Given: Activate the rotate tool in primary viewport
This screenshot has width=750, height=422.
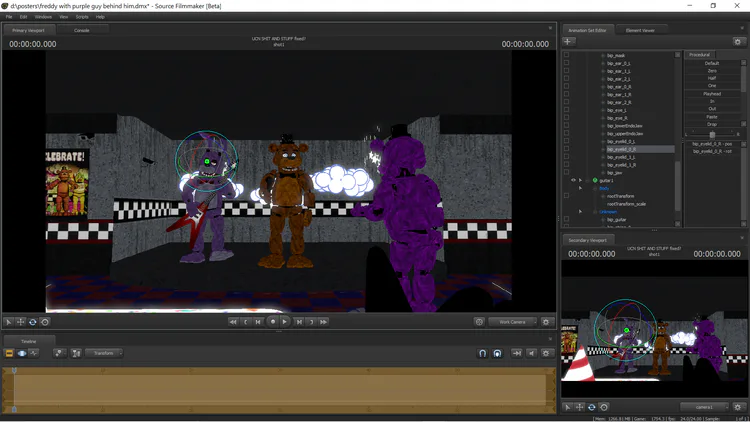Looking at the screenshot, I should [x=33, y=322].
